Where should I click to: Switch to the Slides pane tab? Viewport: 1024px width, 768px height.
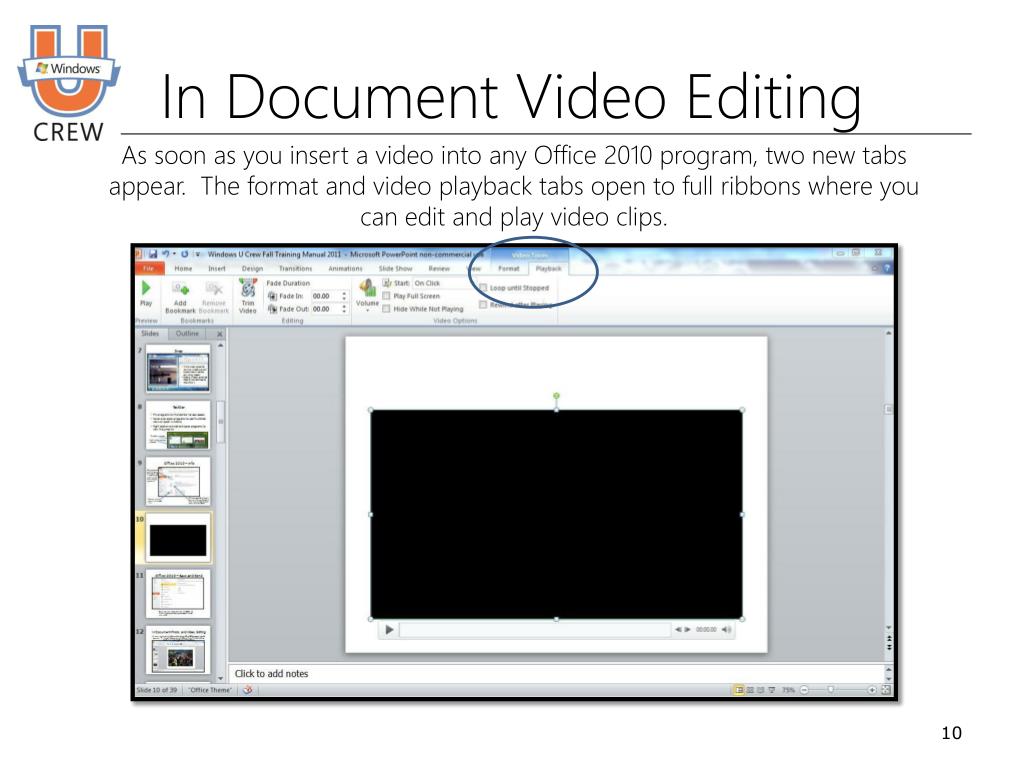point(150,333)
